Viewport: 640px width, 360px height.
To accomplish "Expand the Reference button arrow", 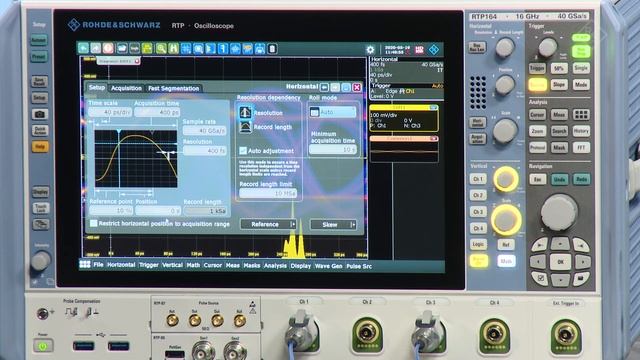I will [293, 224].
